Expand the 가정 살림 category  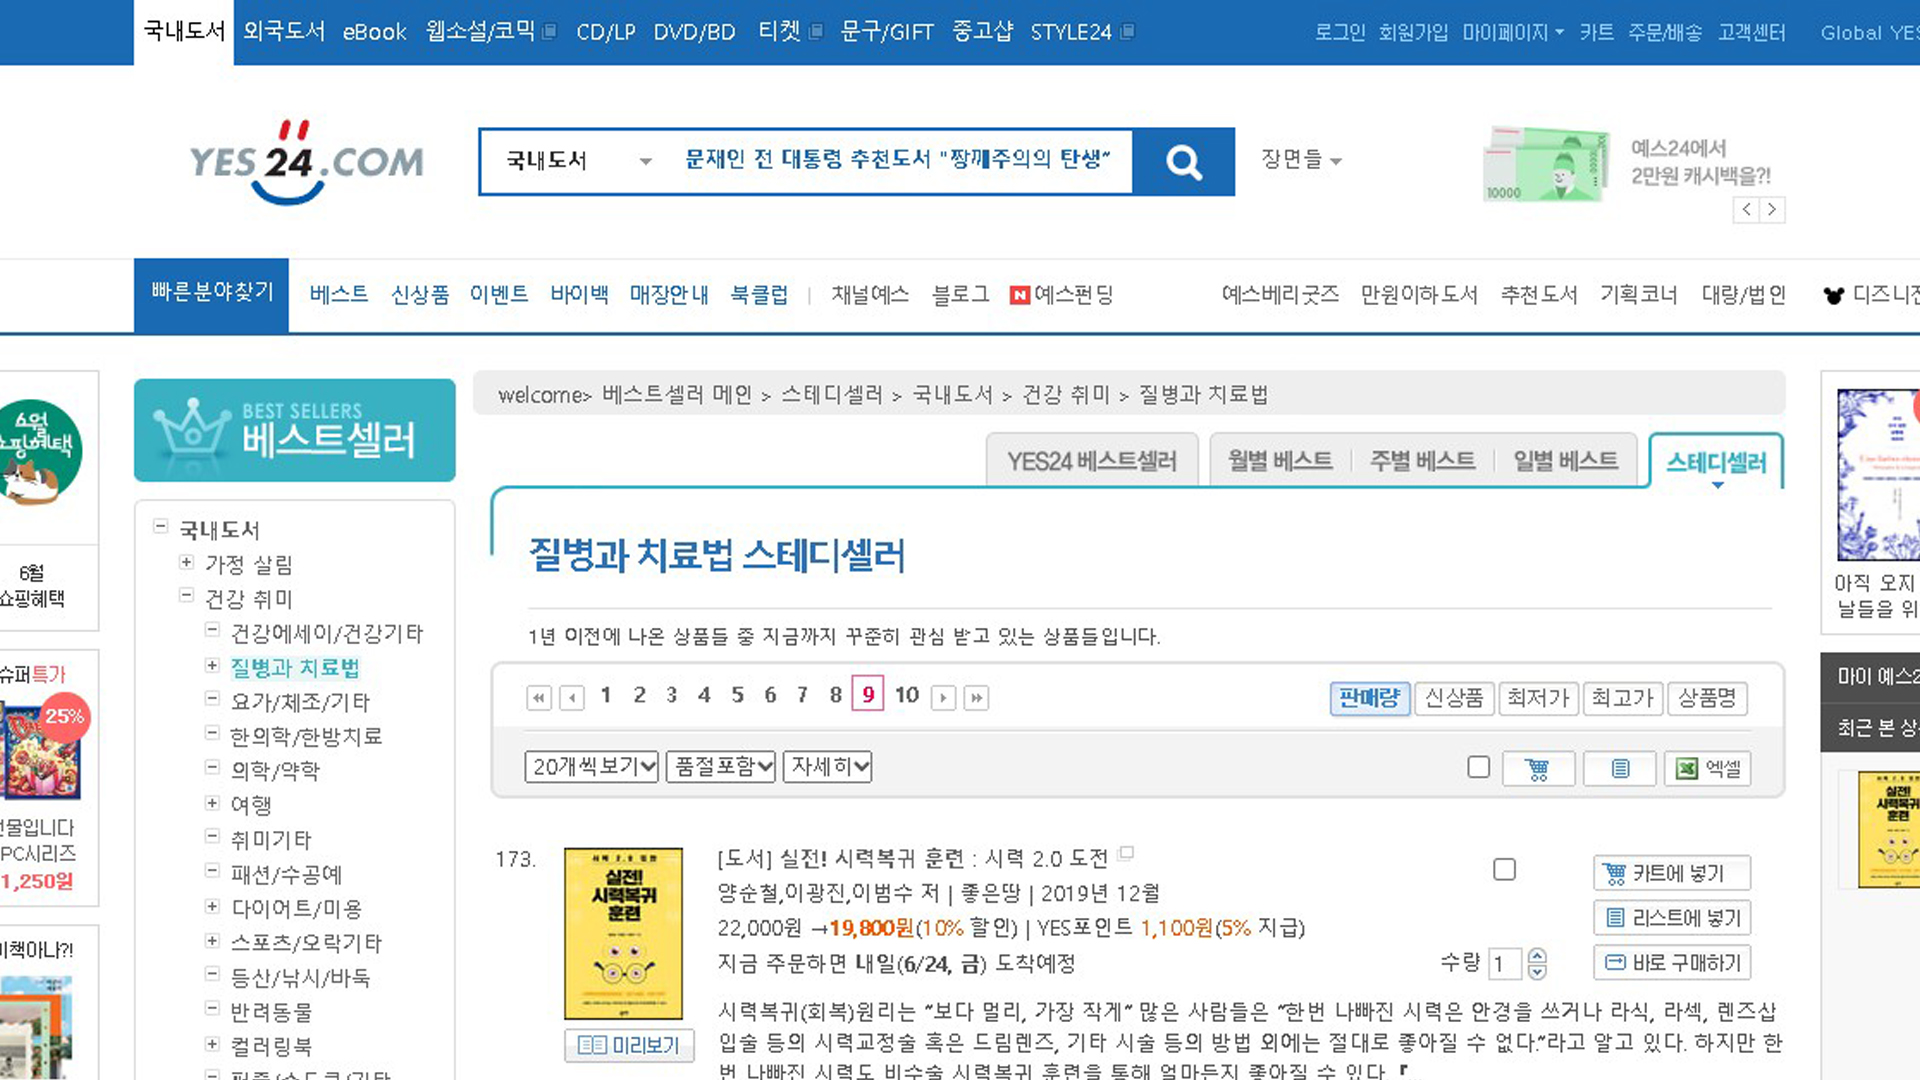[186, 563]
